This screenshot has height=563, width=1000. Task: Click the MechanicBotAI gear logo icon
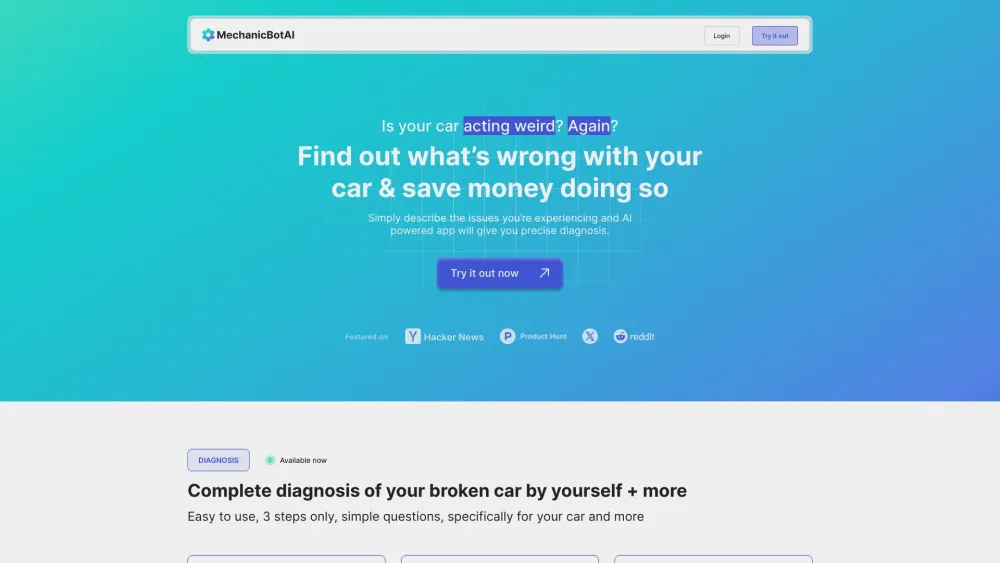click(x=208, y=35)
